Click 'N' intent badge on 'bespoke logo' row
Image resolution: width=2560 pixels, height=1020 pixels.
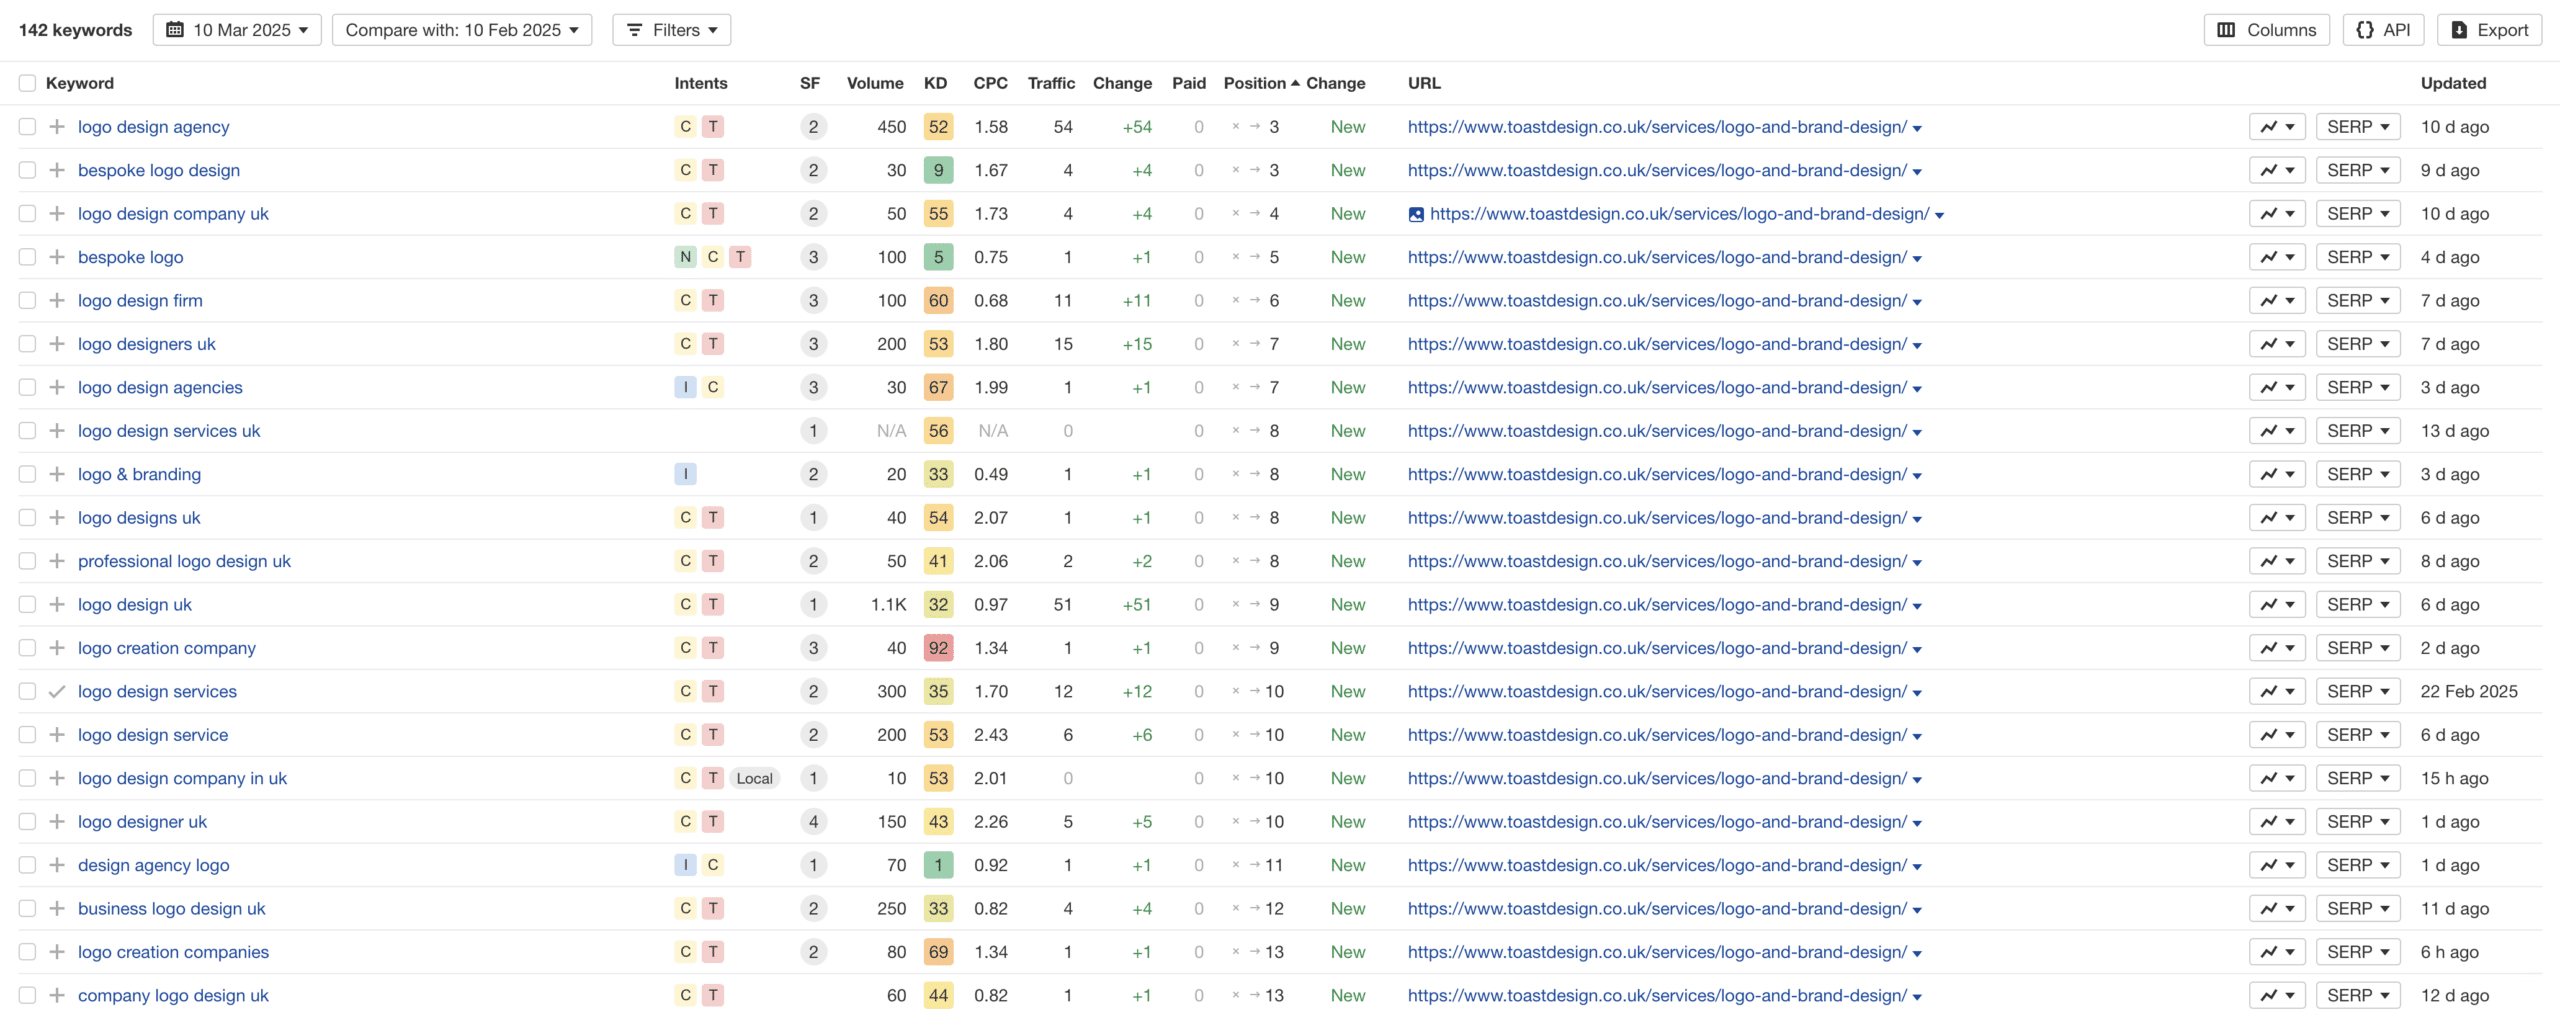coord(685,257)
